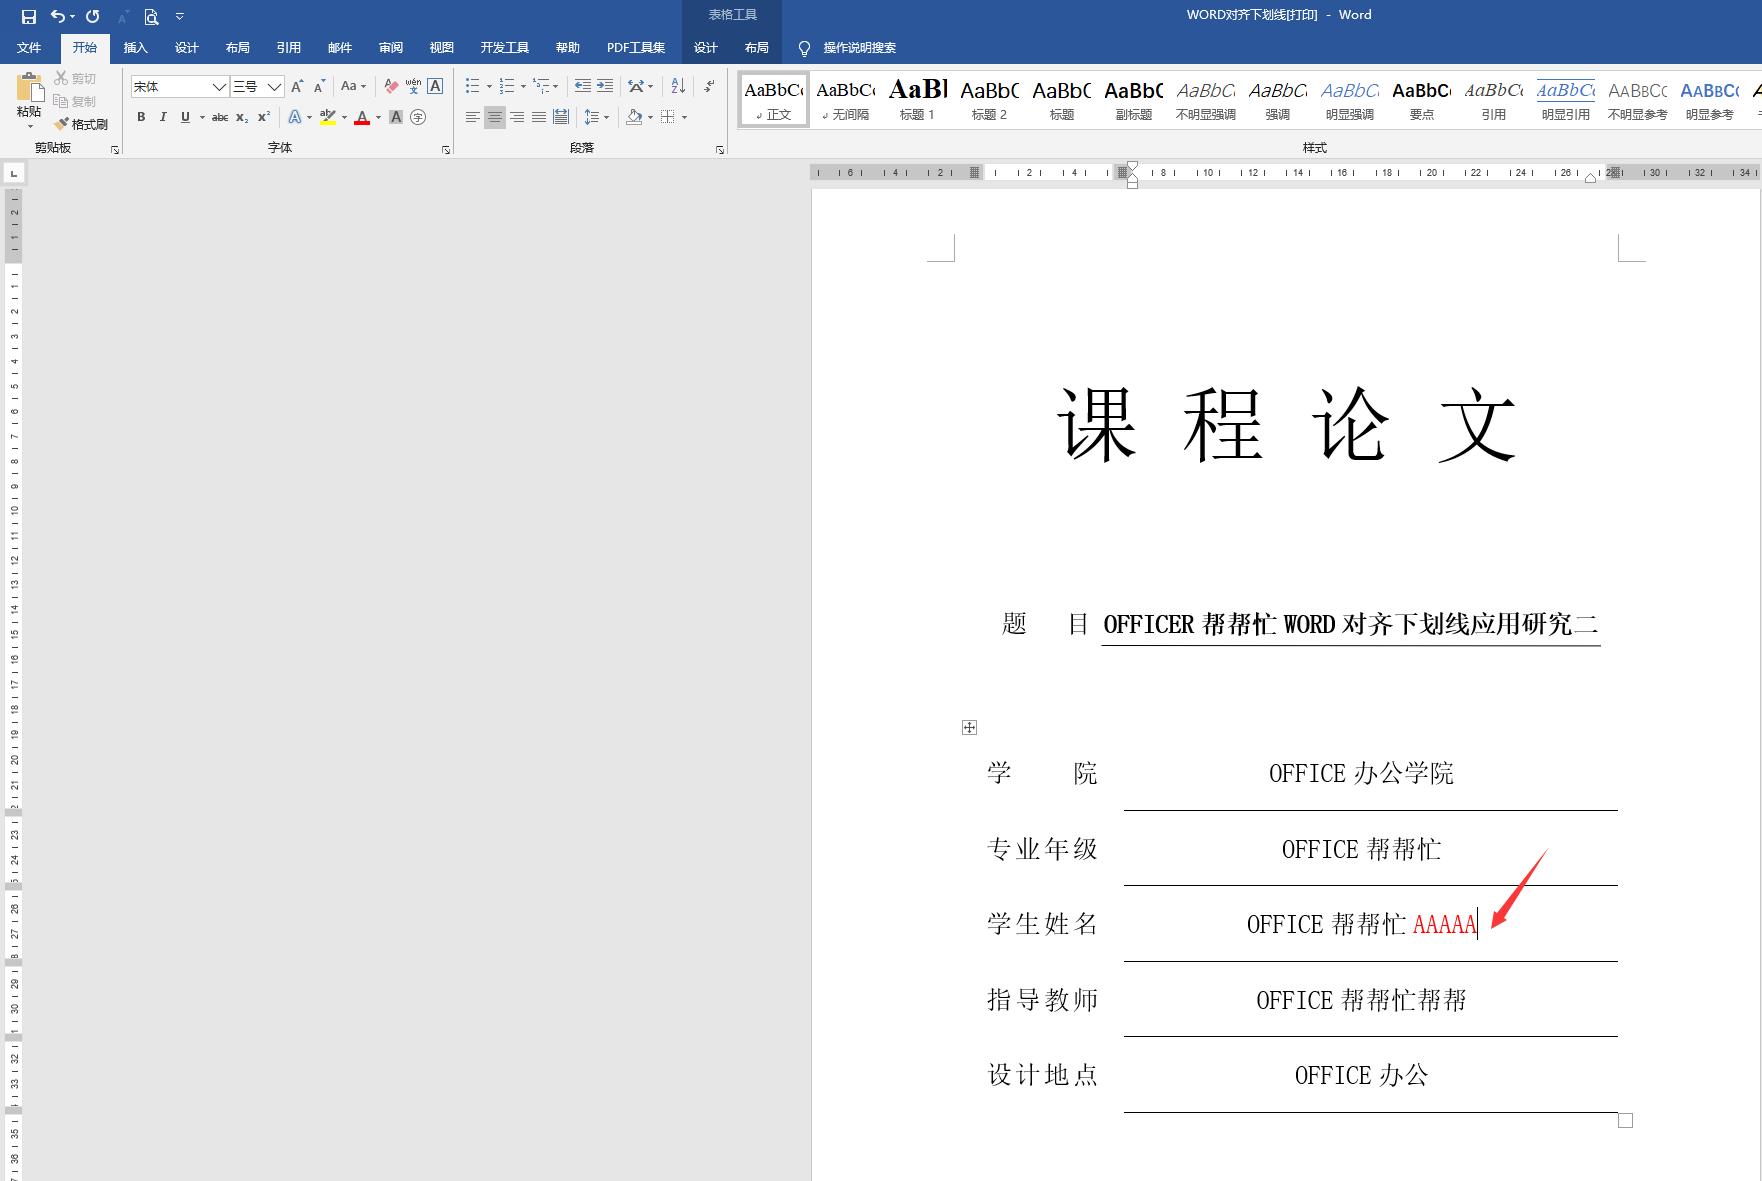Apply strikethrough to text
Viewport: 1762px width, 1181px height.
pyautogui.click(x=219, y=117)
